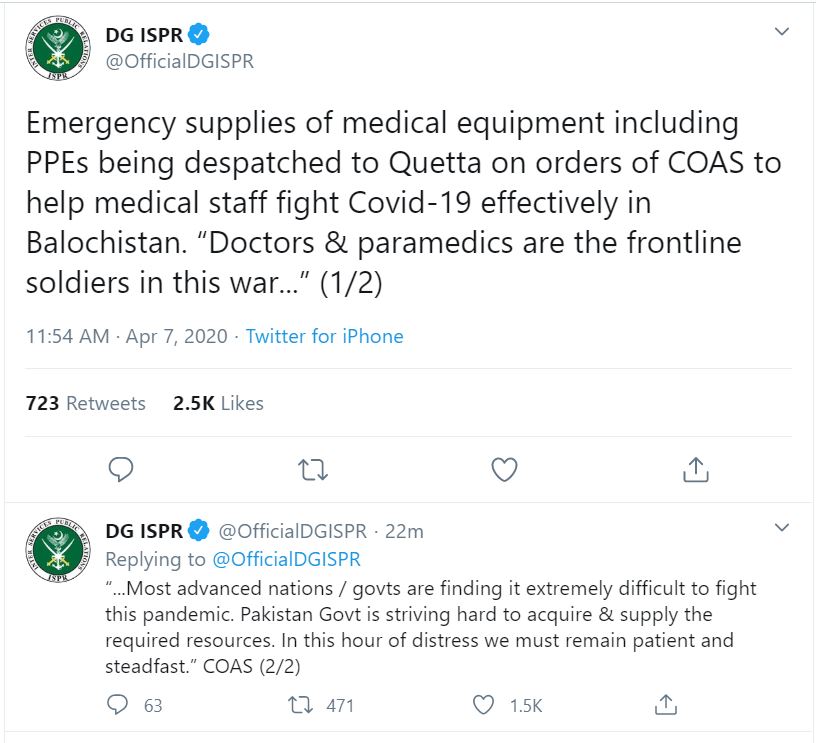Image resolution: width=816 pixels, height=743 pixels.
Task: Click verified badge beside reply's DG ISPR name
Action: click(x=198, y=530)
